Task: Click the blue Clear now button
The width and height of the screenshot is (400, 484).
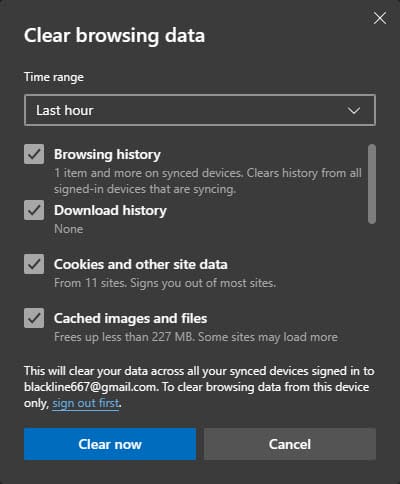Action: point(110,444)
